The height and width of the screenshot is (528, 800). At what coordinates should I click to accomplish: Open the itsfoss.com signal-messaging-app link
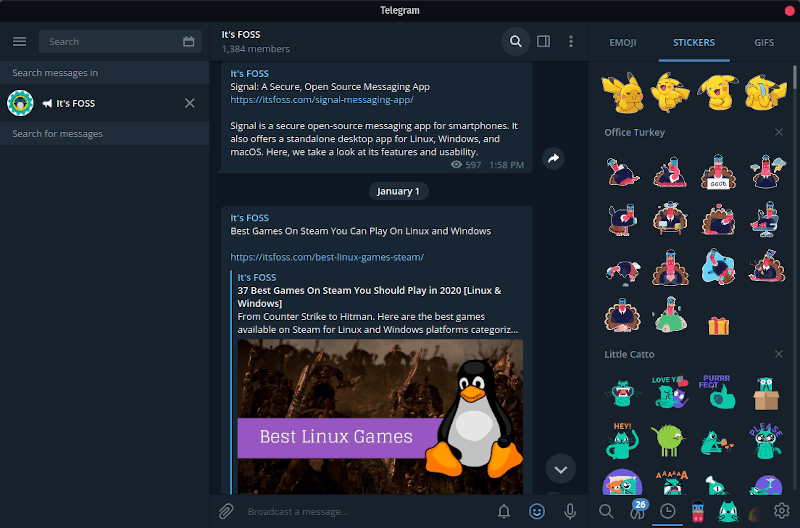pyautogui.click(x=321, y=100)
